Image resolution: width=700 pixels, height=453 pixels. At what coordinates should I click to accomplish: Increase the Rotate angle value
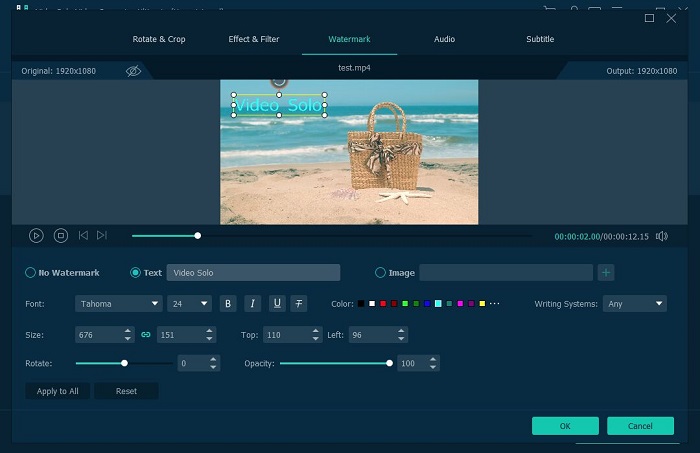213,360
